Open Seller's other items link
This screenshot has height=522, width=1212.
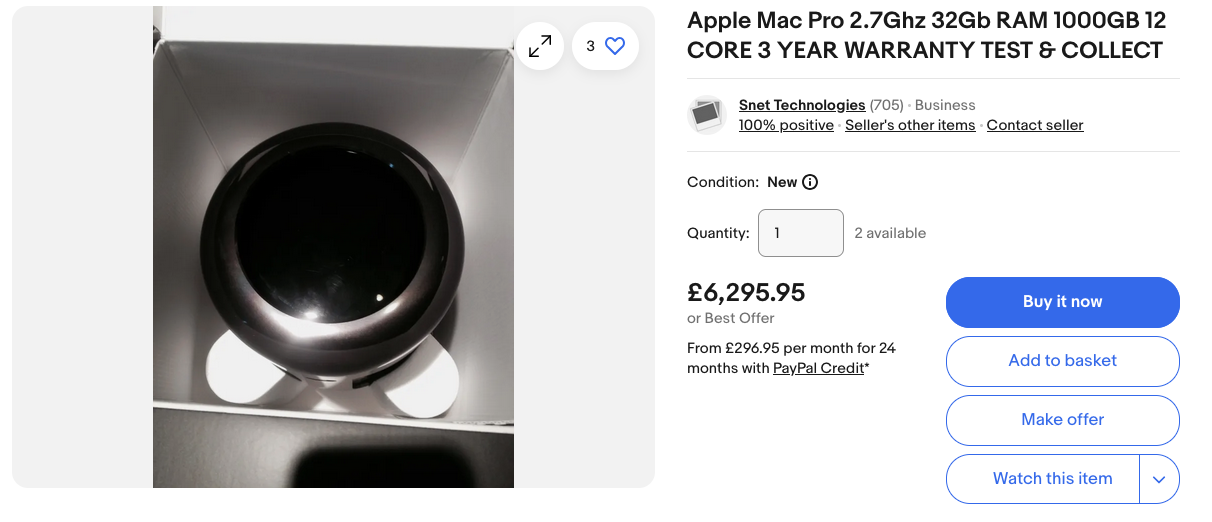pyautogui.click(x=909, y=125)
